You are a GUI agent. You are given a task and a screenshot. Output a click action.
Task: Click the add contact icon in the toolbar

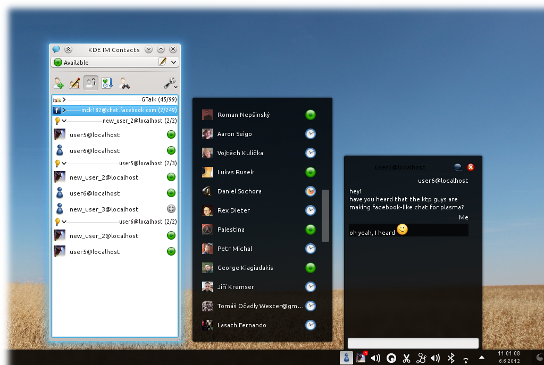[x=59, y=83]
